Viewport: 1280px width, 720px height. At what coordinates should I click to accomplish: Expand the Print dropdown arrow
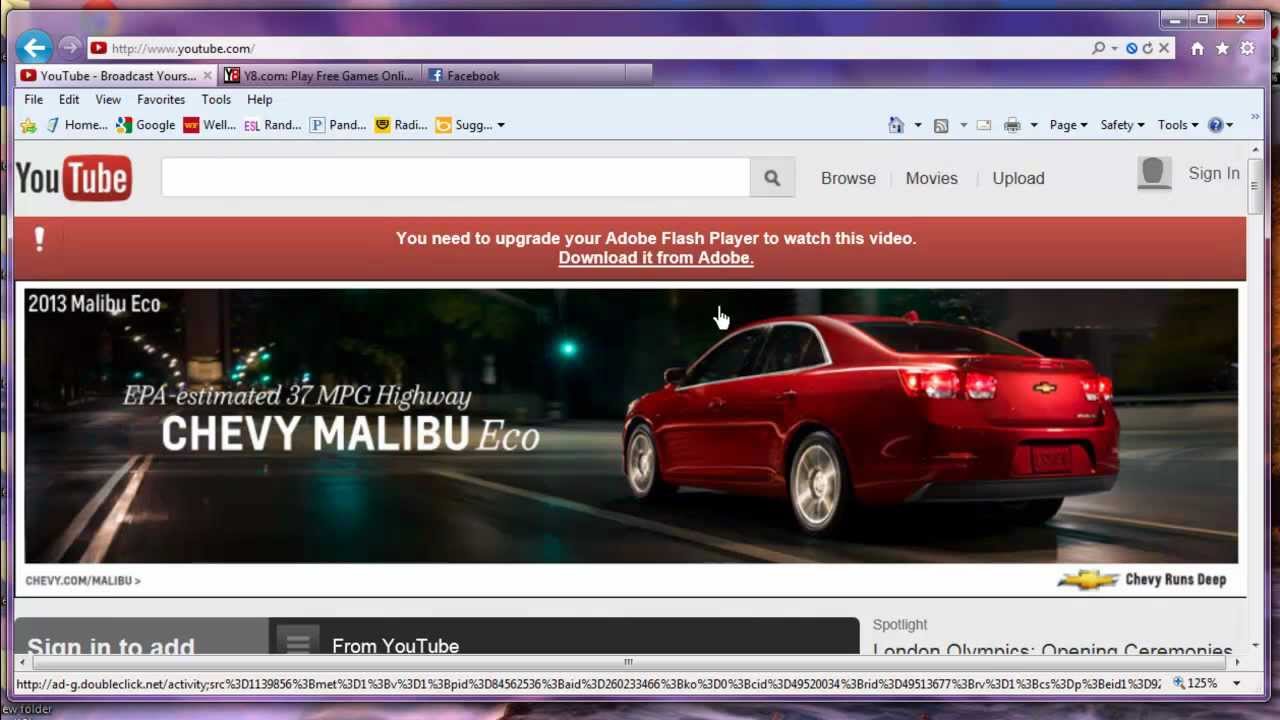[x=1033, y=125]
